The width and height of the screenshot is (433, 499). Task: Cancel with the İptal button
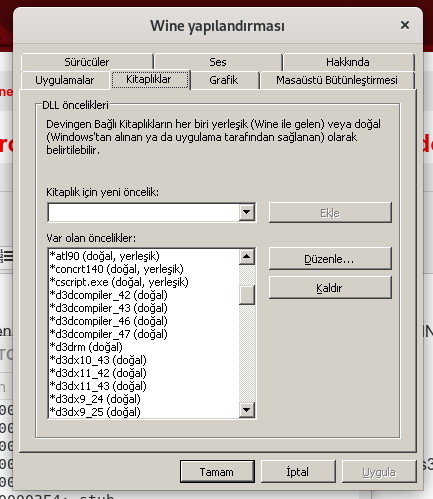click(298, 472)
